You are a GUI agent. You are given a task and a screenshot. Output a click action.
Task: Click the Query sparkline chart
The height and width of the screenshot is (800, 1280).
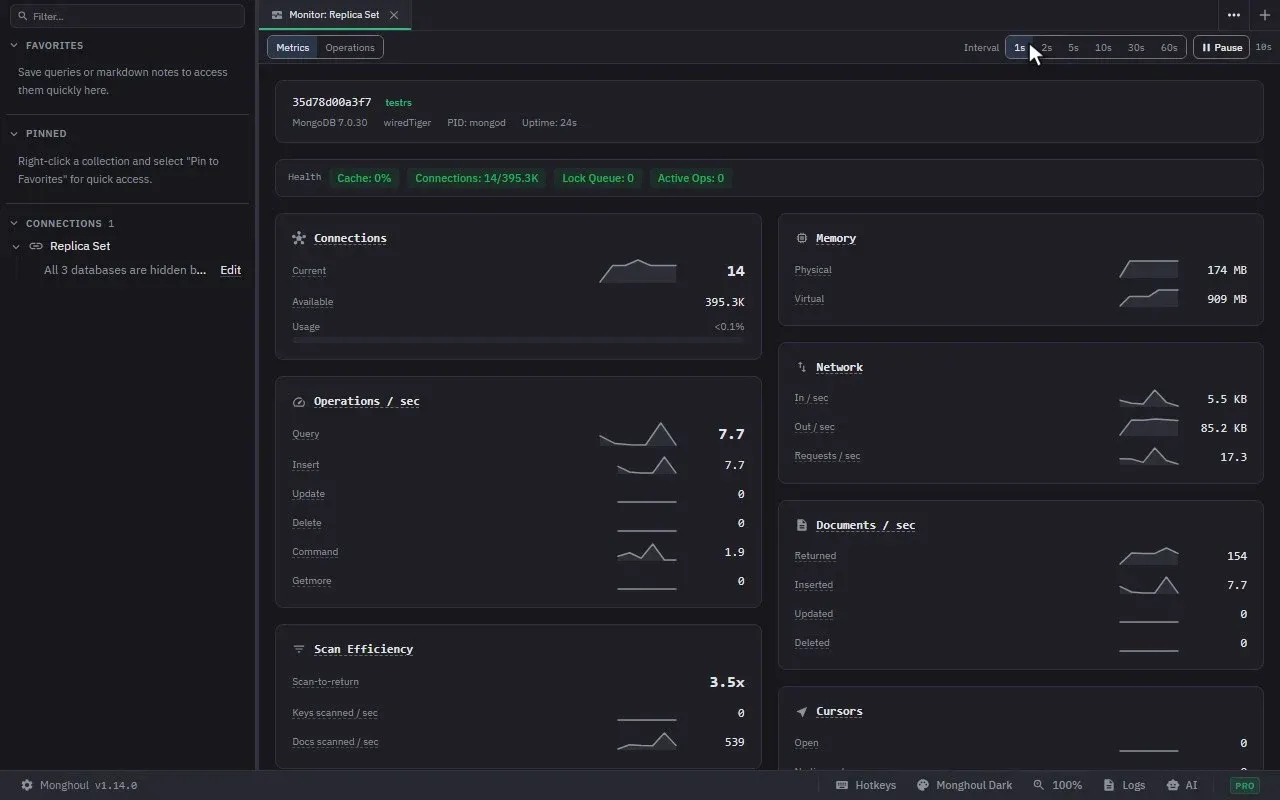[638, 434]
